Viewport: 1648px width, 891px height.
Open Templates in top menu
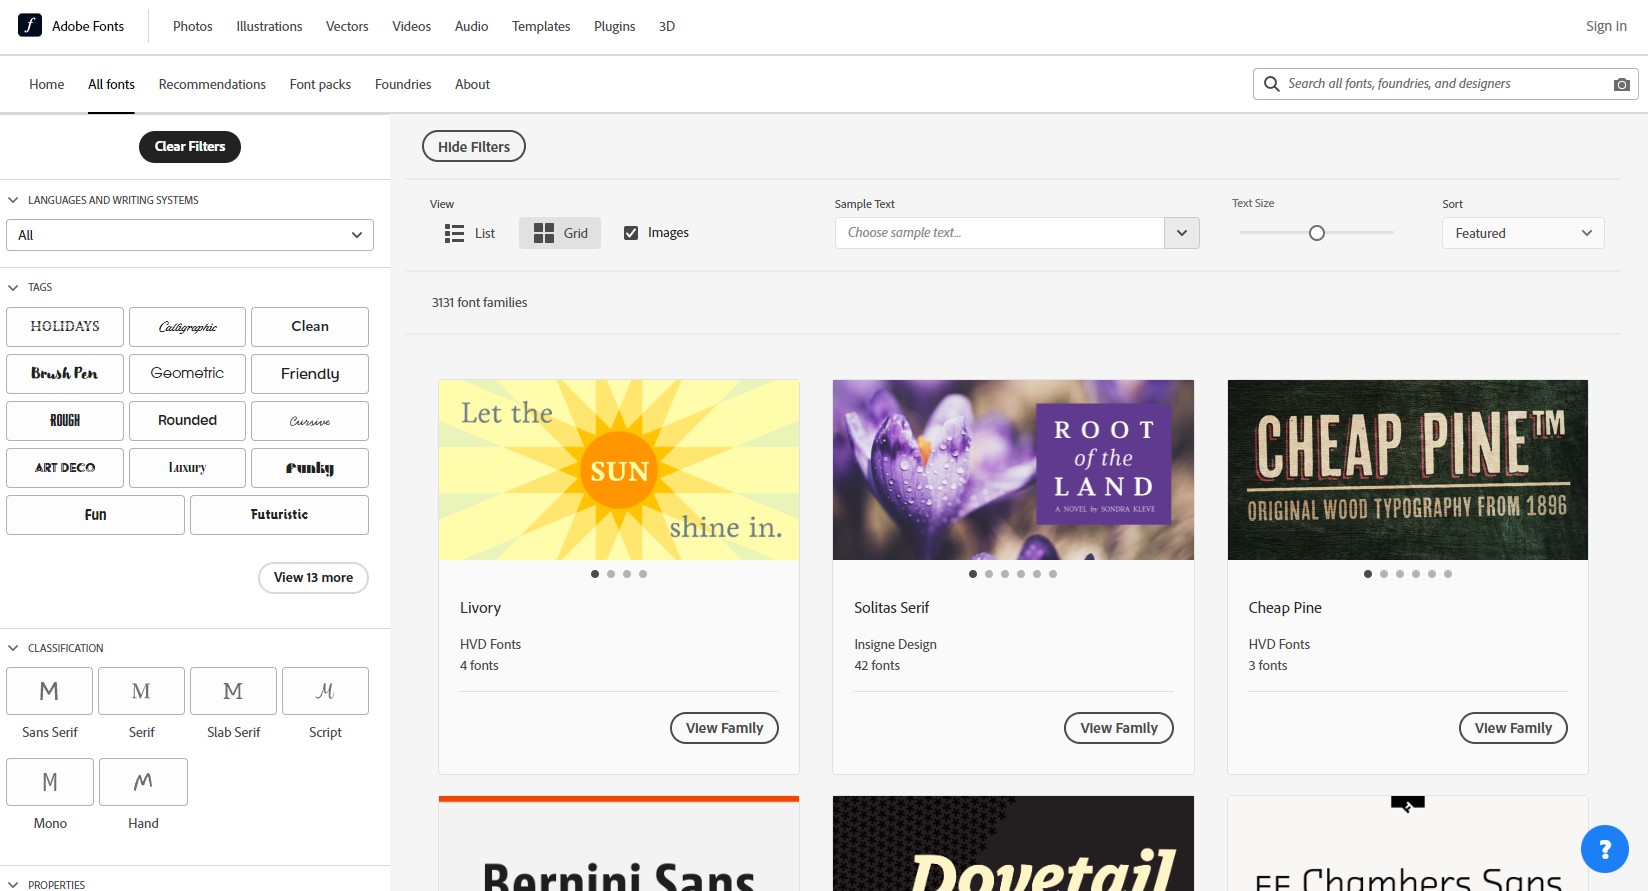541,26
